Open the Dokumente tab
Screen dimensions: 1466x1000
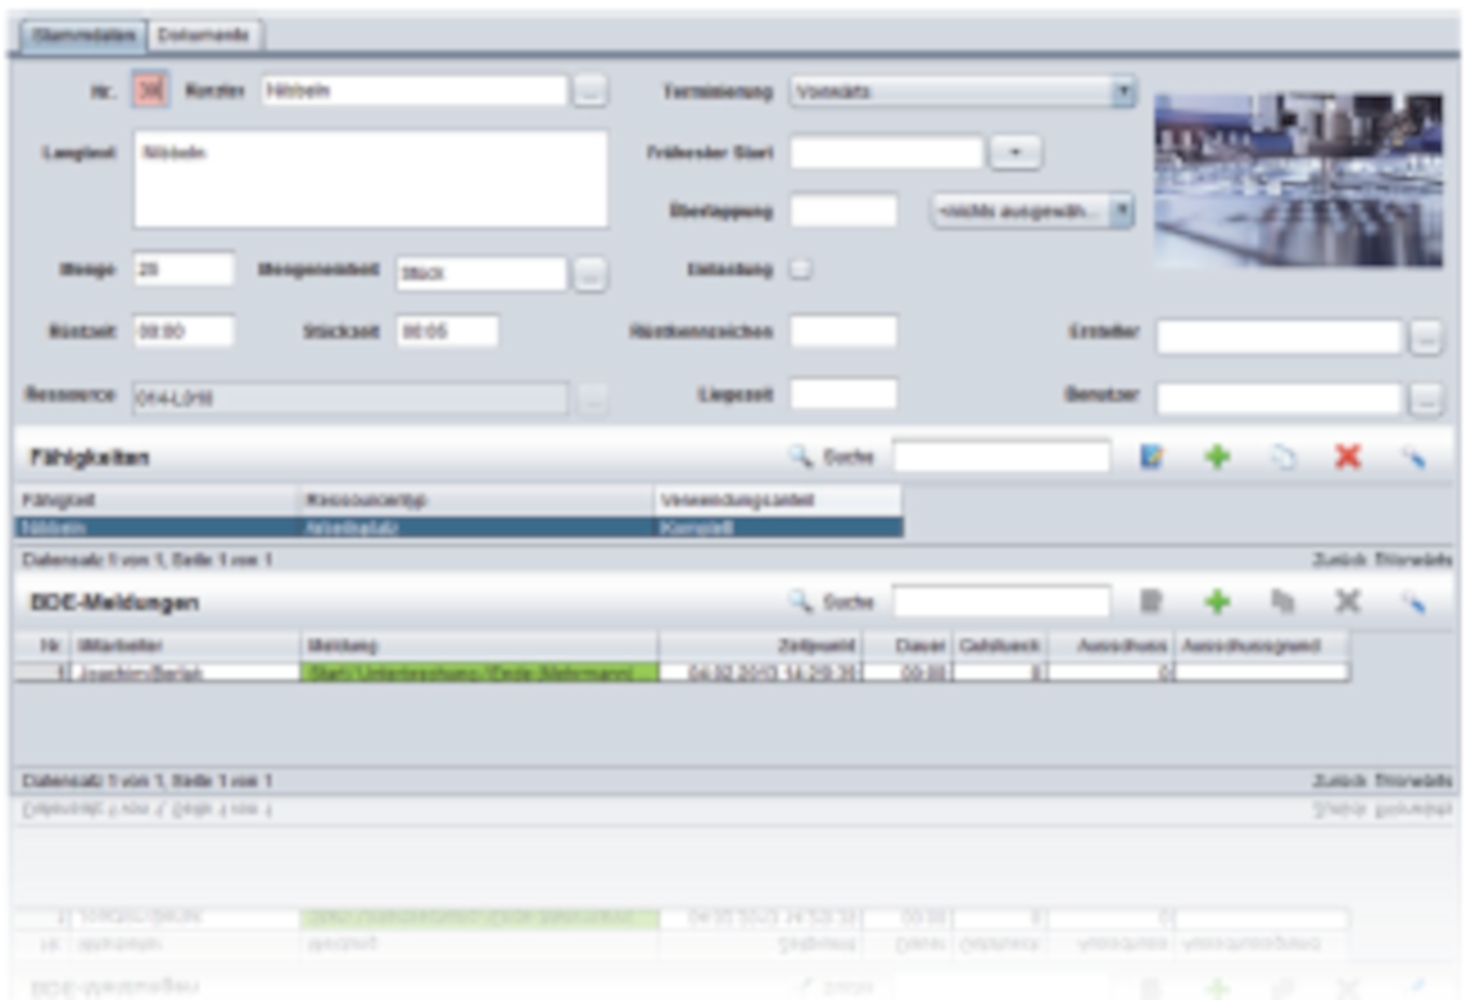coord(204,35)
